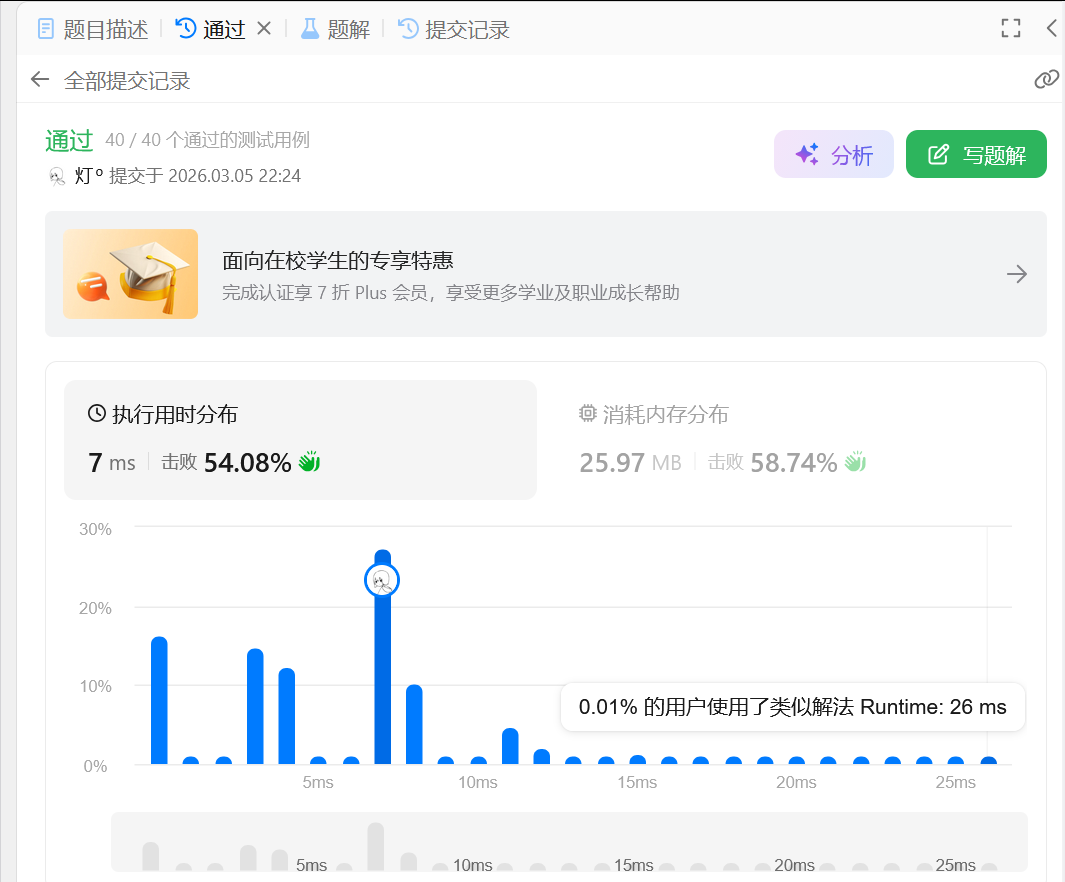Select the 执行用时分布 card

tap(300, 440)
